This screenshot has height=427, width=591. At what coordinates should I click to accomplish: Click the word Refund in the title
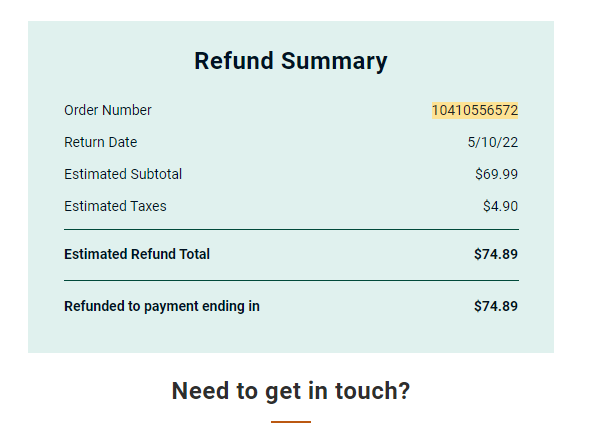234,61
